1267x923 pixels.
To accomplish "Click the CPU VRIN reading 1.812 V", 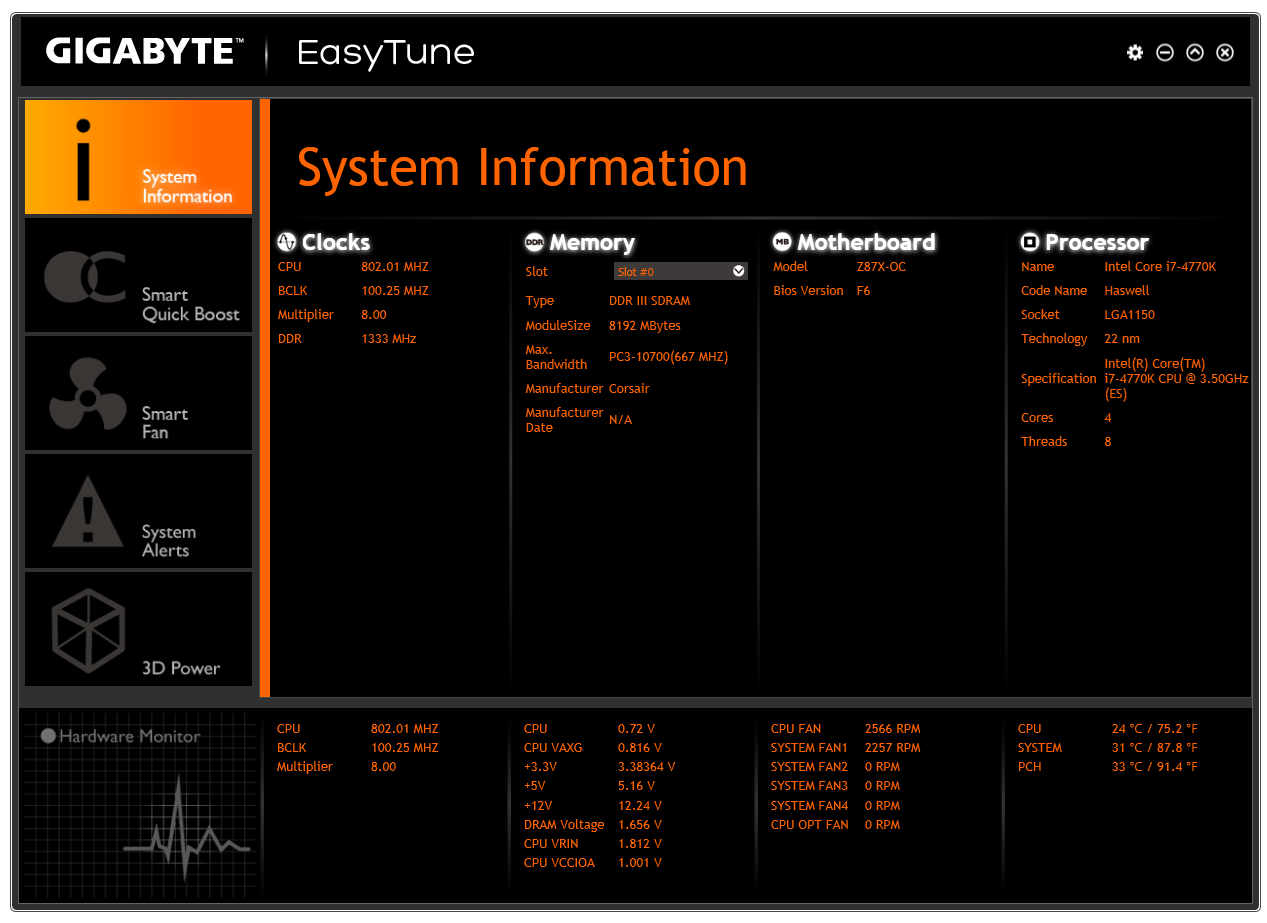I will click(640, 844).
